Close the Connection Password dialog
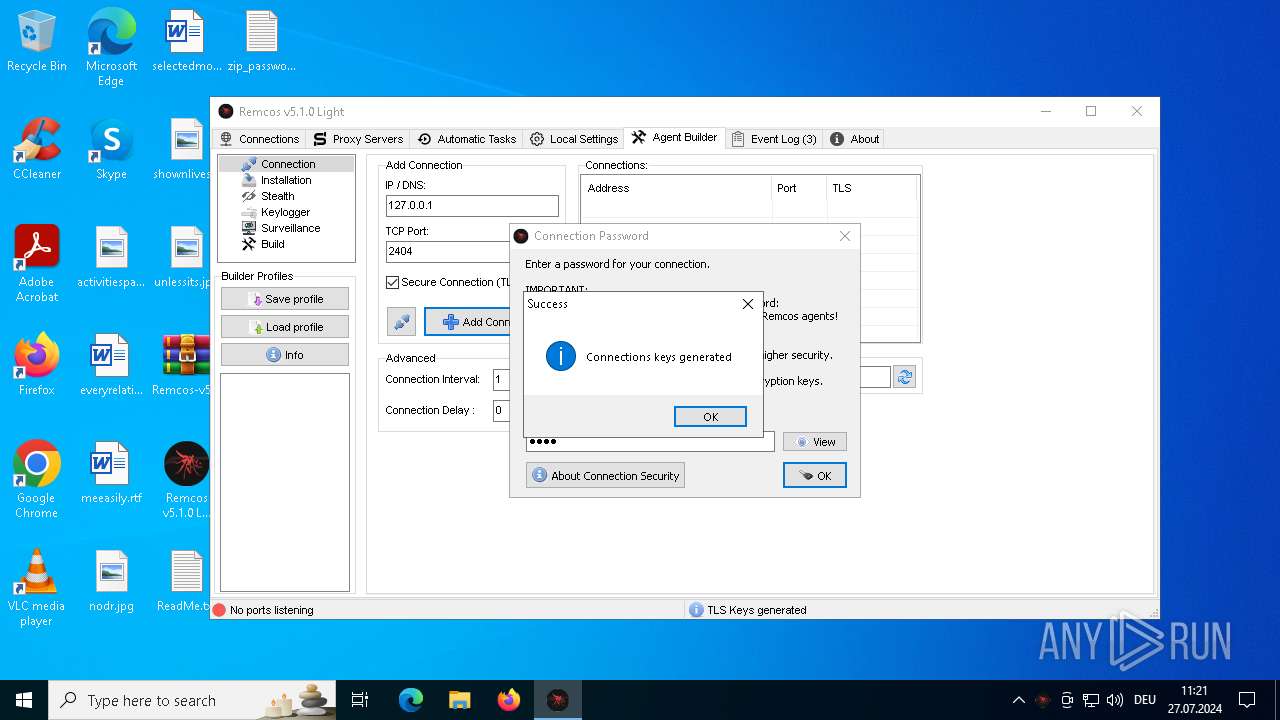 [845, 236]
